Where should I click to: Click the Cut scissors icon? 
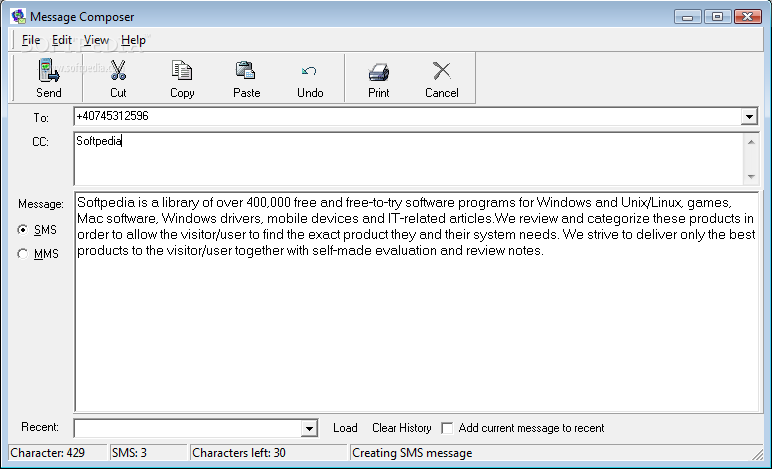click(118, 70)
